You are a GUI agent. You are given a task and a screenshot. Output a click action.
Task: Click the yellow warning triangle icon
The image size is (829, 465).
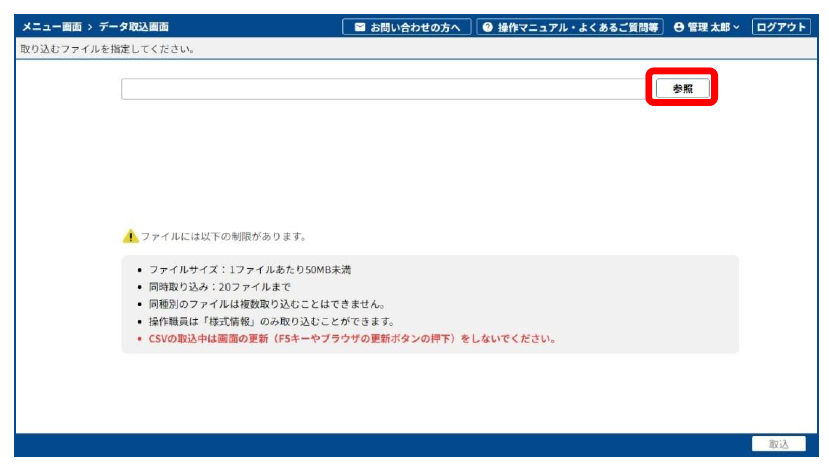130,237
